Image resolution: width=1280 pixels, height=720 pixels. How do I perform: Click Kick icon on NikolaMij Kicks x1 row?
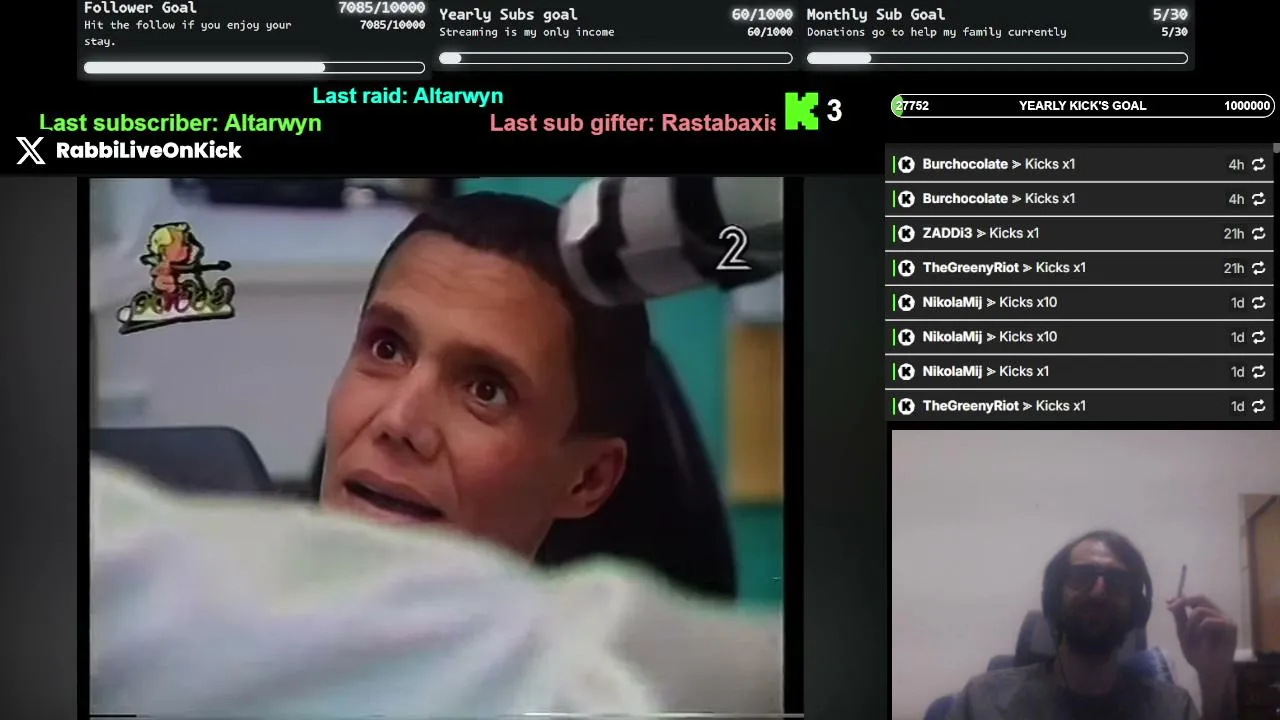[906, 372]
